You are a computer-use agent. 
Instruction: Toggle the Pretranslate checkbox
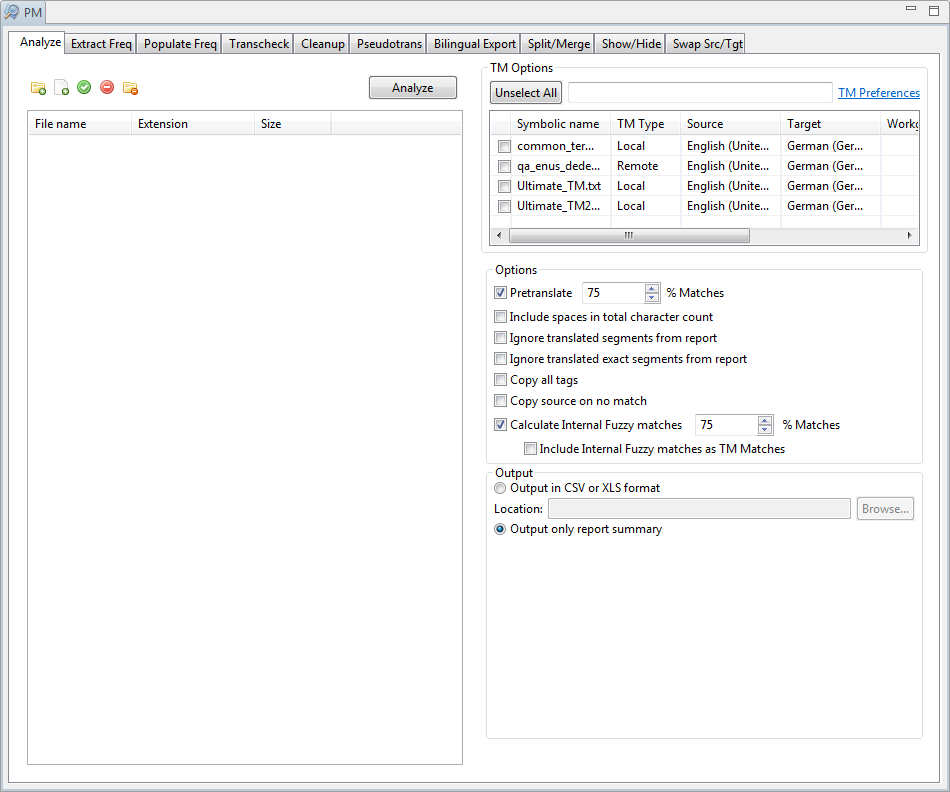pyautogui.click(x=501, y=293)
